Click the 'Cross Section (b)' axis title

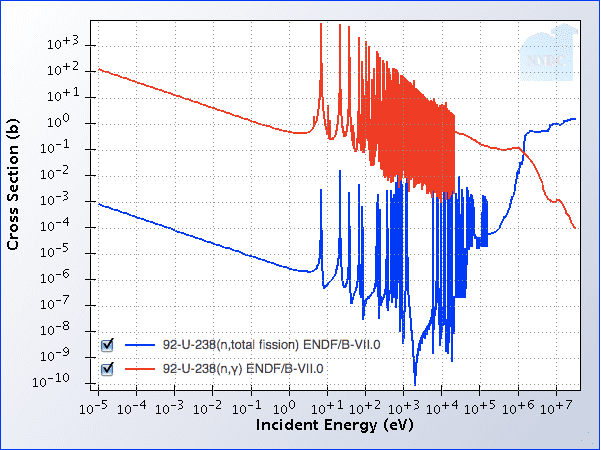pyautogui.click(x=13, y=185)
